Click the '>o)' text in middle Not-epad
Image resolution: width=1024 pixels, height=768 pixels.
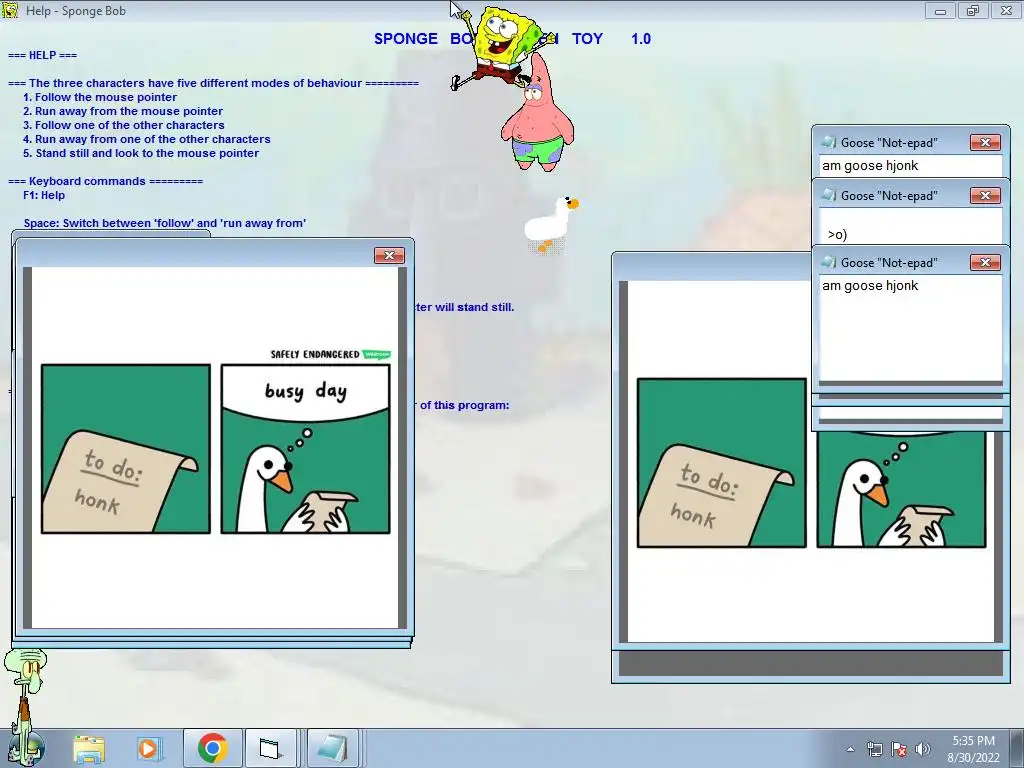[x=837, y=234]
